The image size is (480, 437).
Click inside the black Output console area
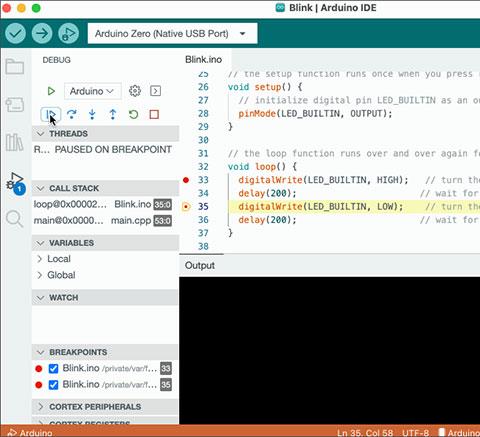[x=329, y=350]
